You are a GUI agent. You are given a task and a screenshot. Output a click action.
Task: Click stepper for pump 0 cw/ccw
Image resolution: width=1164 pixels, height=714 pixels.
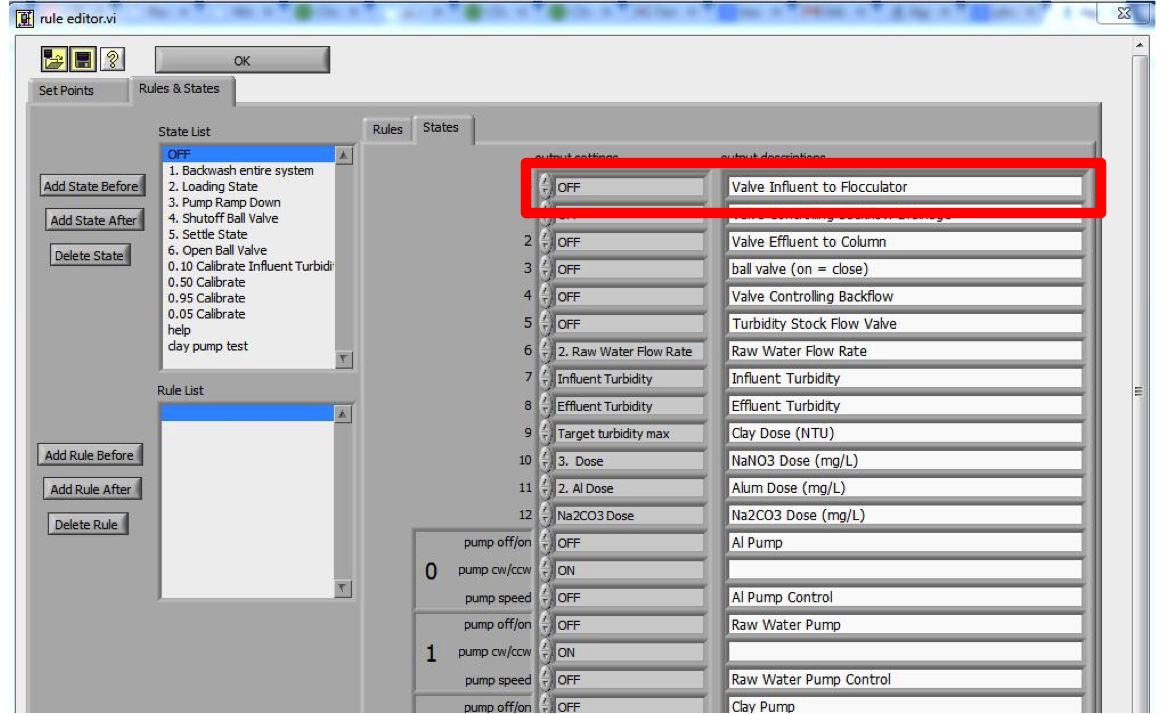click(546, 571)
